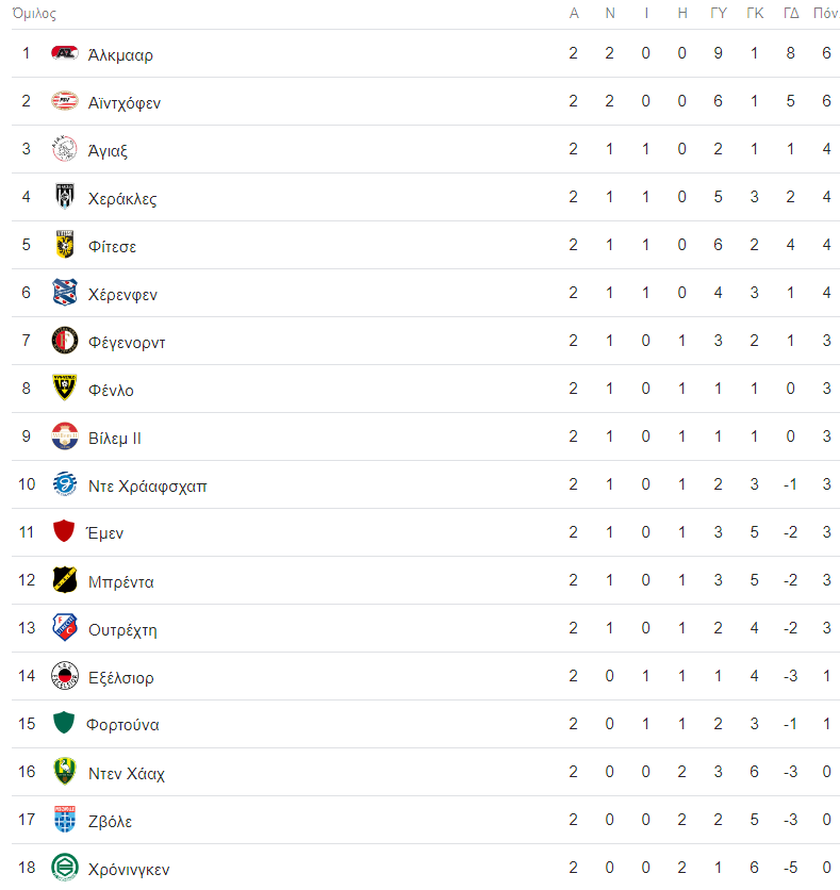Click the Heracles club crest
This screenshot has width=840, height=890.
click(64, 196)
